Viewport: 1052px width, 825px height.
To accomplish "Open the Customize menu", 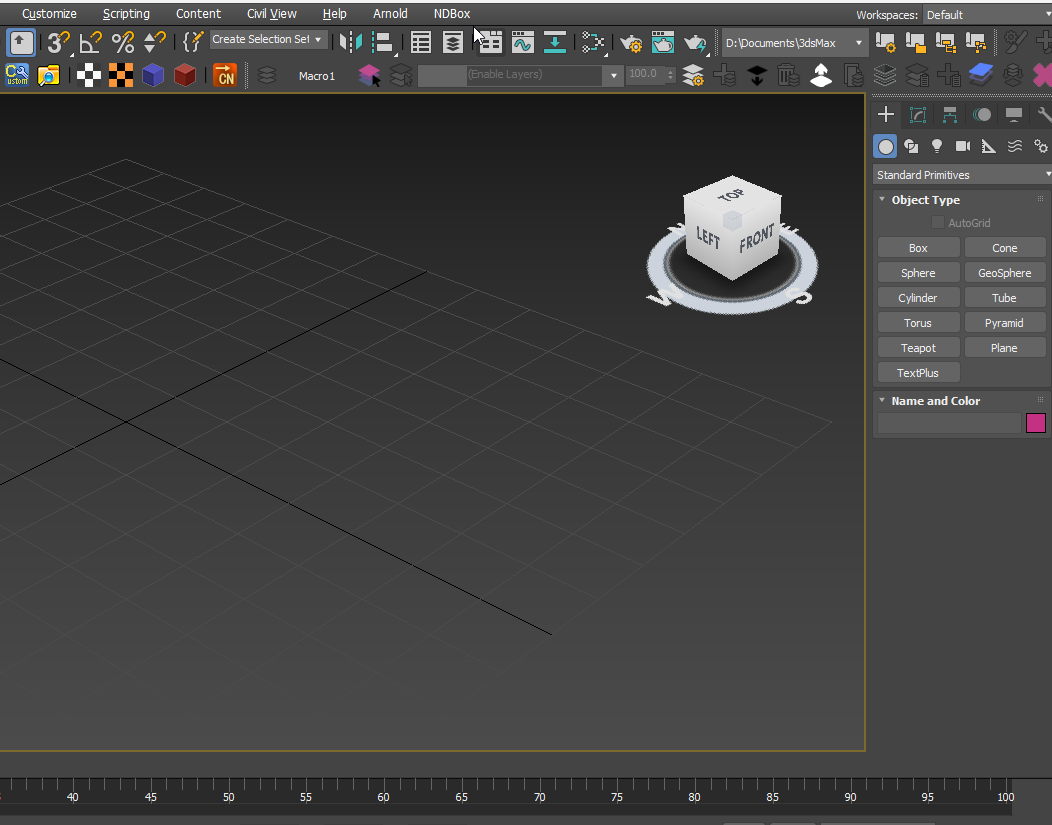I will pos(49,13).
